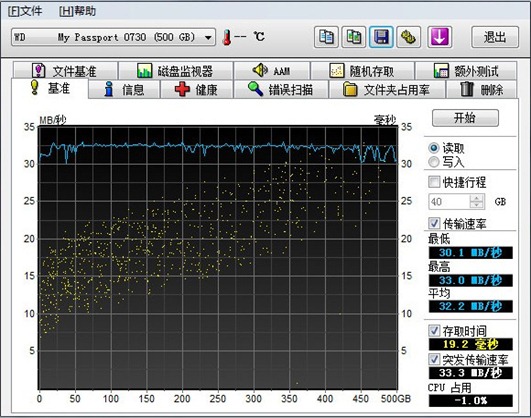Open the 文件夹占用率 folder usage tab
The image size is (531, 418).
coord(387,89)
